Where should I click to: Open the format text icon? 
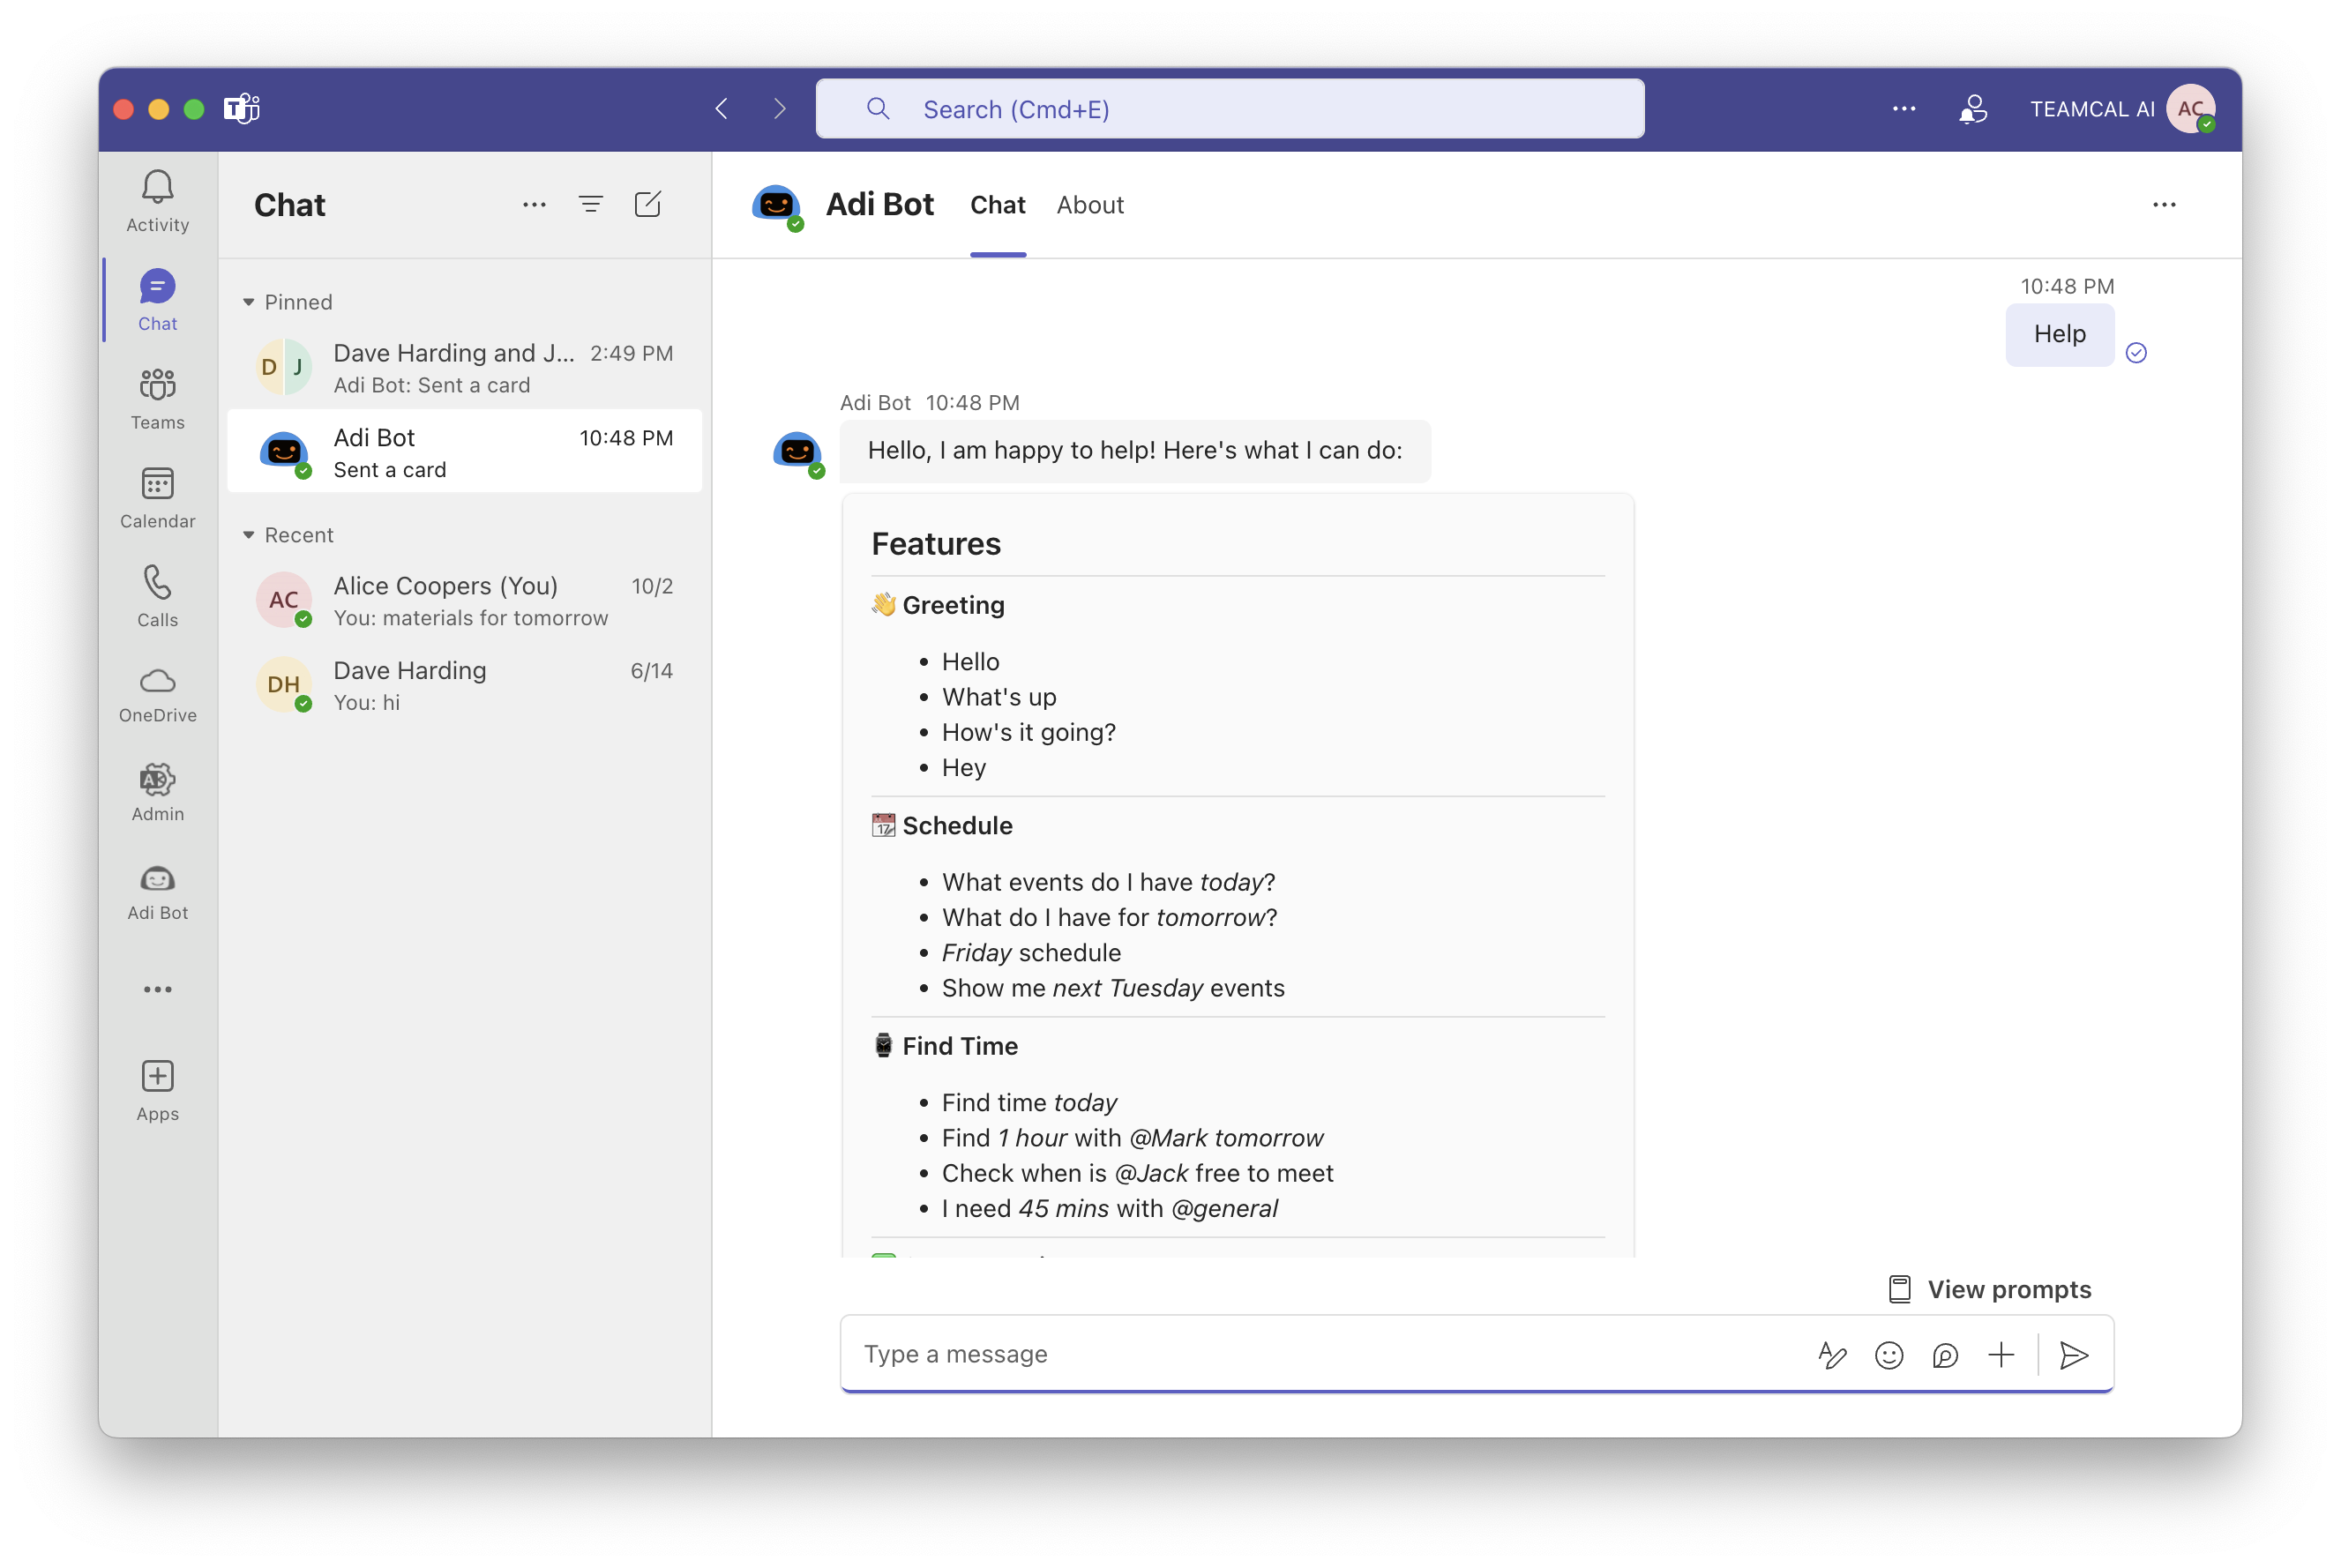(x=1831, y=1355)
